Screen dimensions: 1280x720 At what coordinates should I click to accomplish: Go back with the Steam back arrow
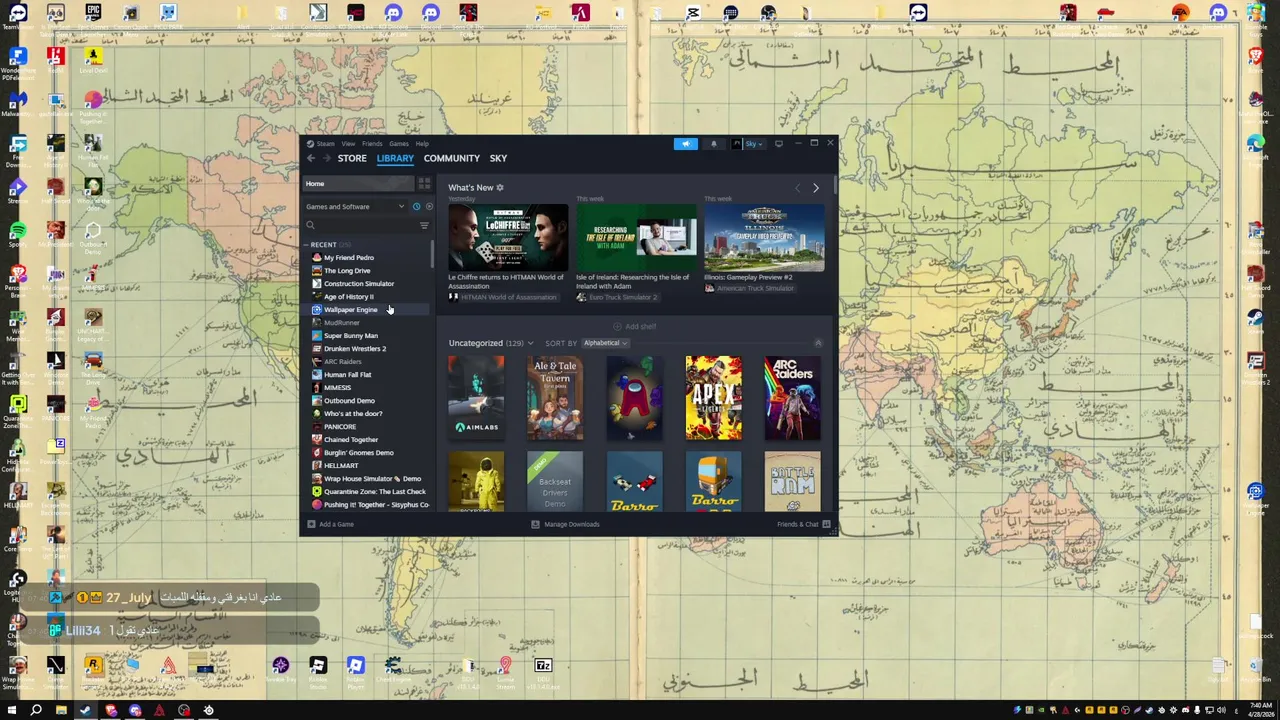311,158
